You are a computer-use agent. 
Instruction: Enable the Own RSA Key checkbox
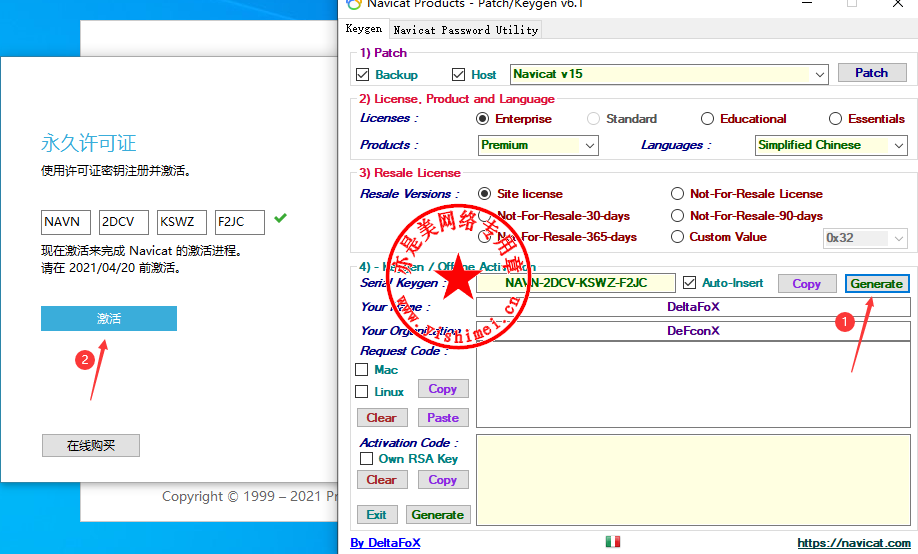[366, 459]
